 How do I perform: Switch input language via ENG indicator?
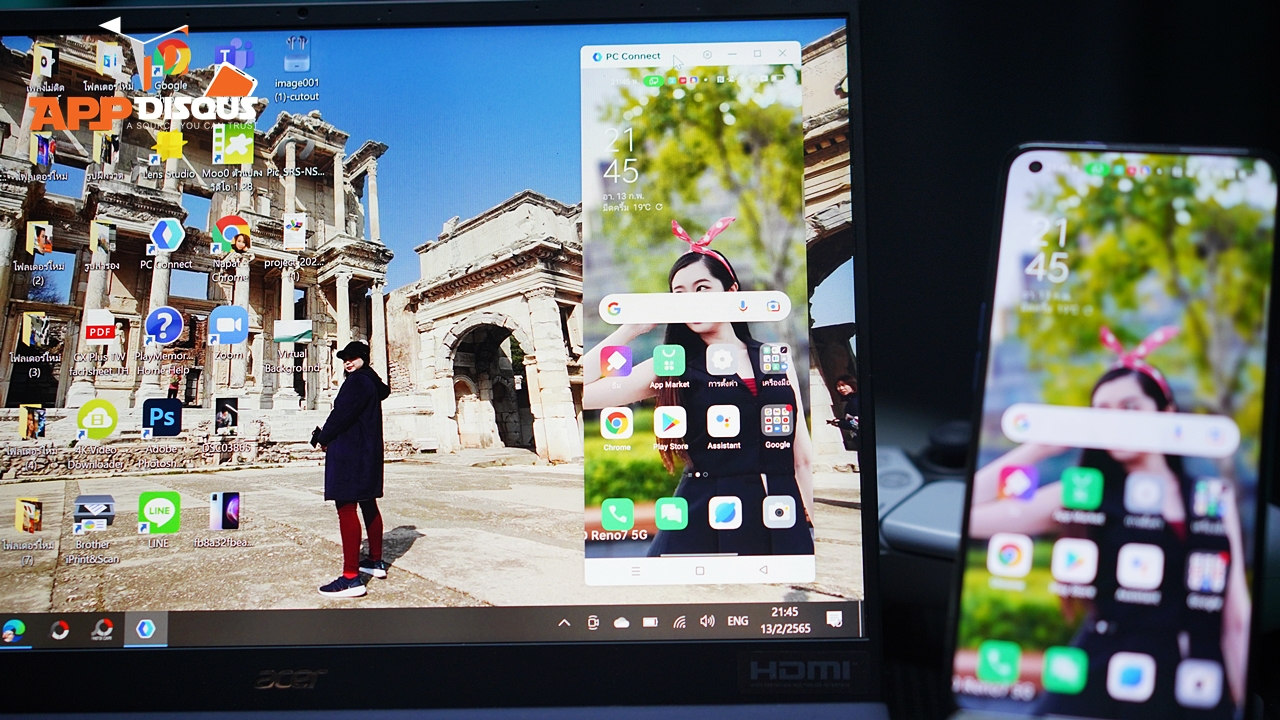[x=737, y=621]
